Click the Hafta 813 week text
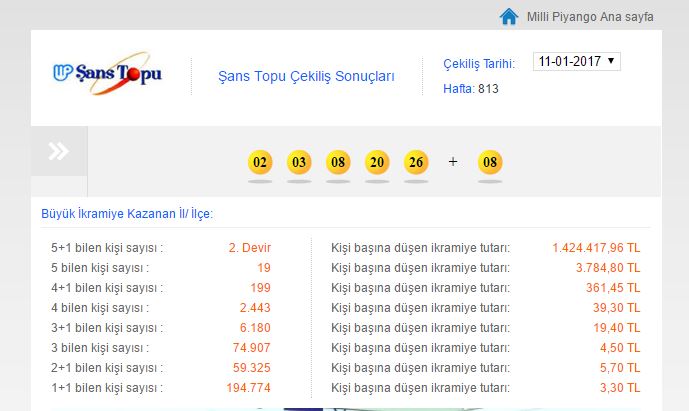 click(471, 89)
